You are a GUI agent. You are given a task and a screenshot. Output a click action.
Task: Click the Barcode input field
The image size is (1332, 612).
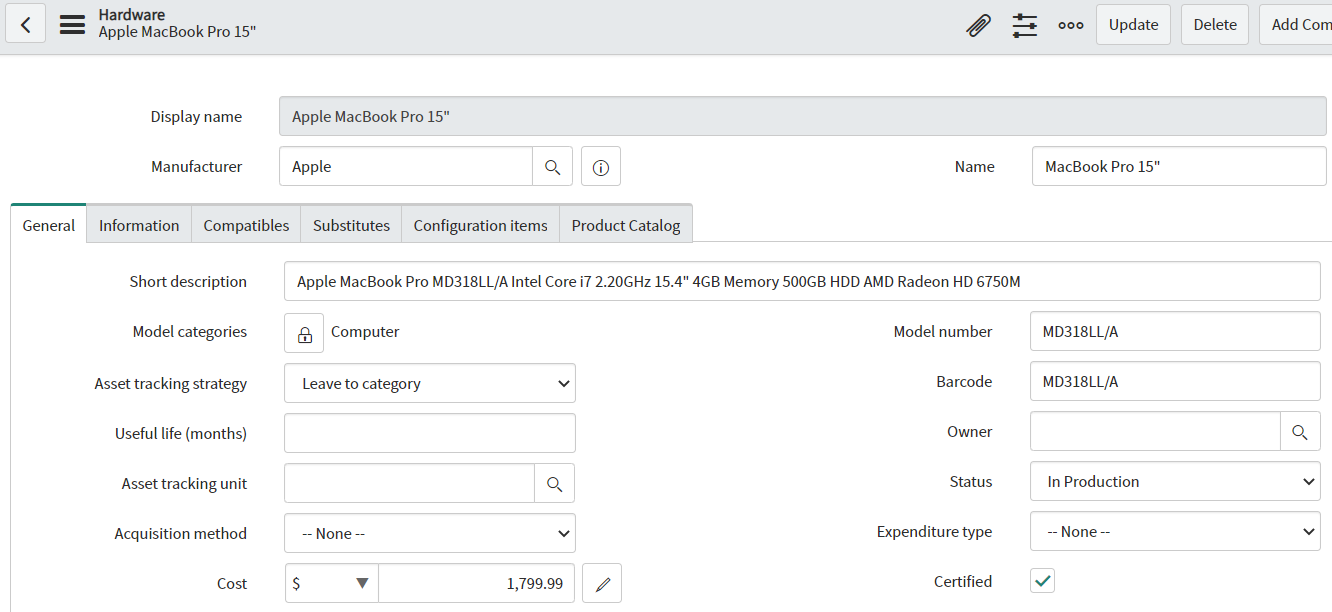tap(1175, 381)
